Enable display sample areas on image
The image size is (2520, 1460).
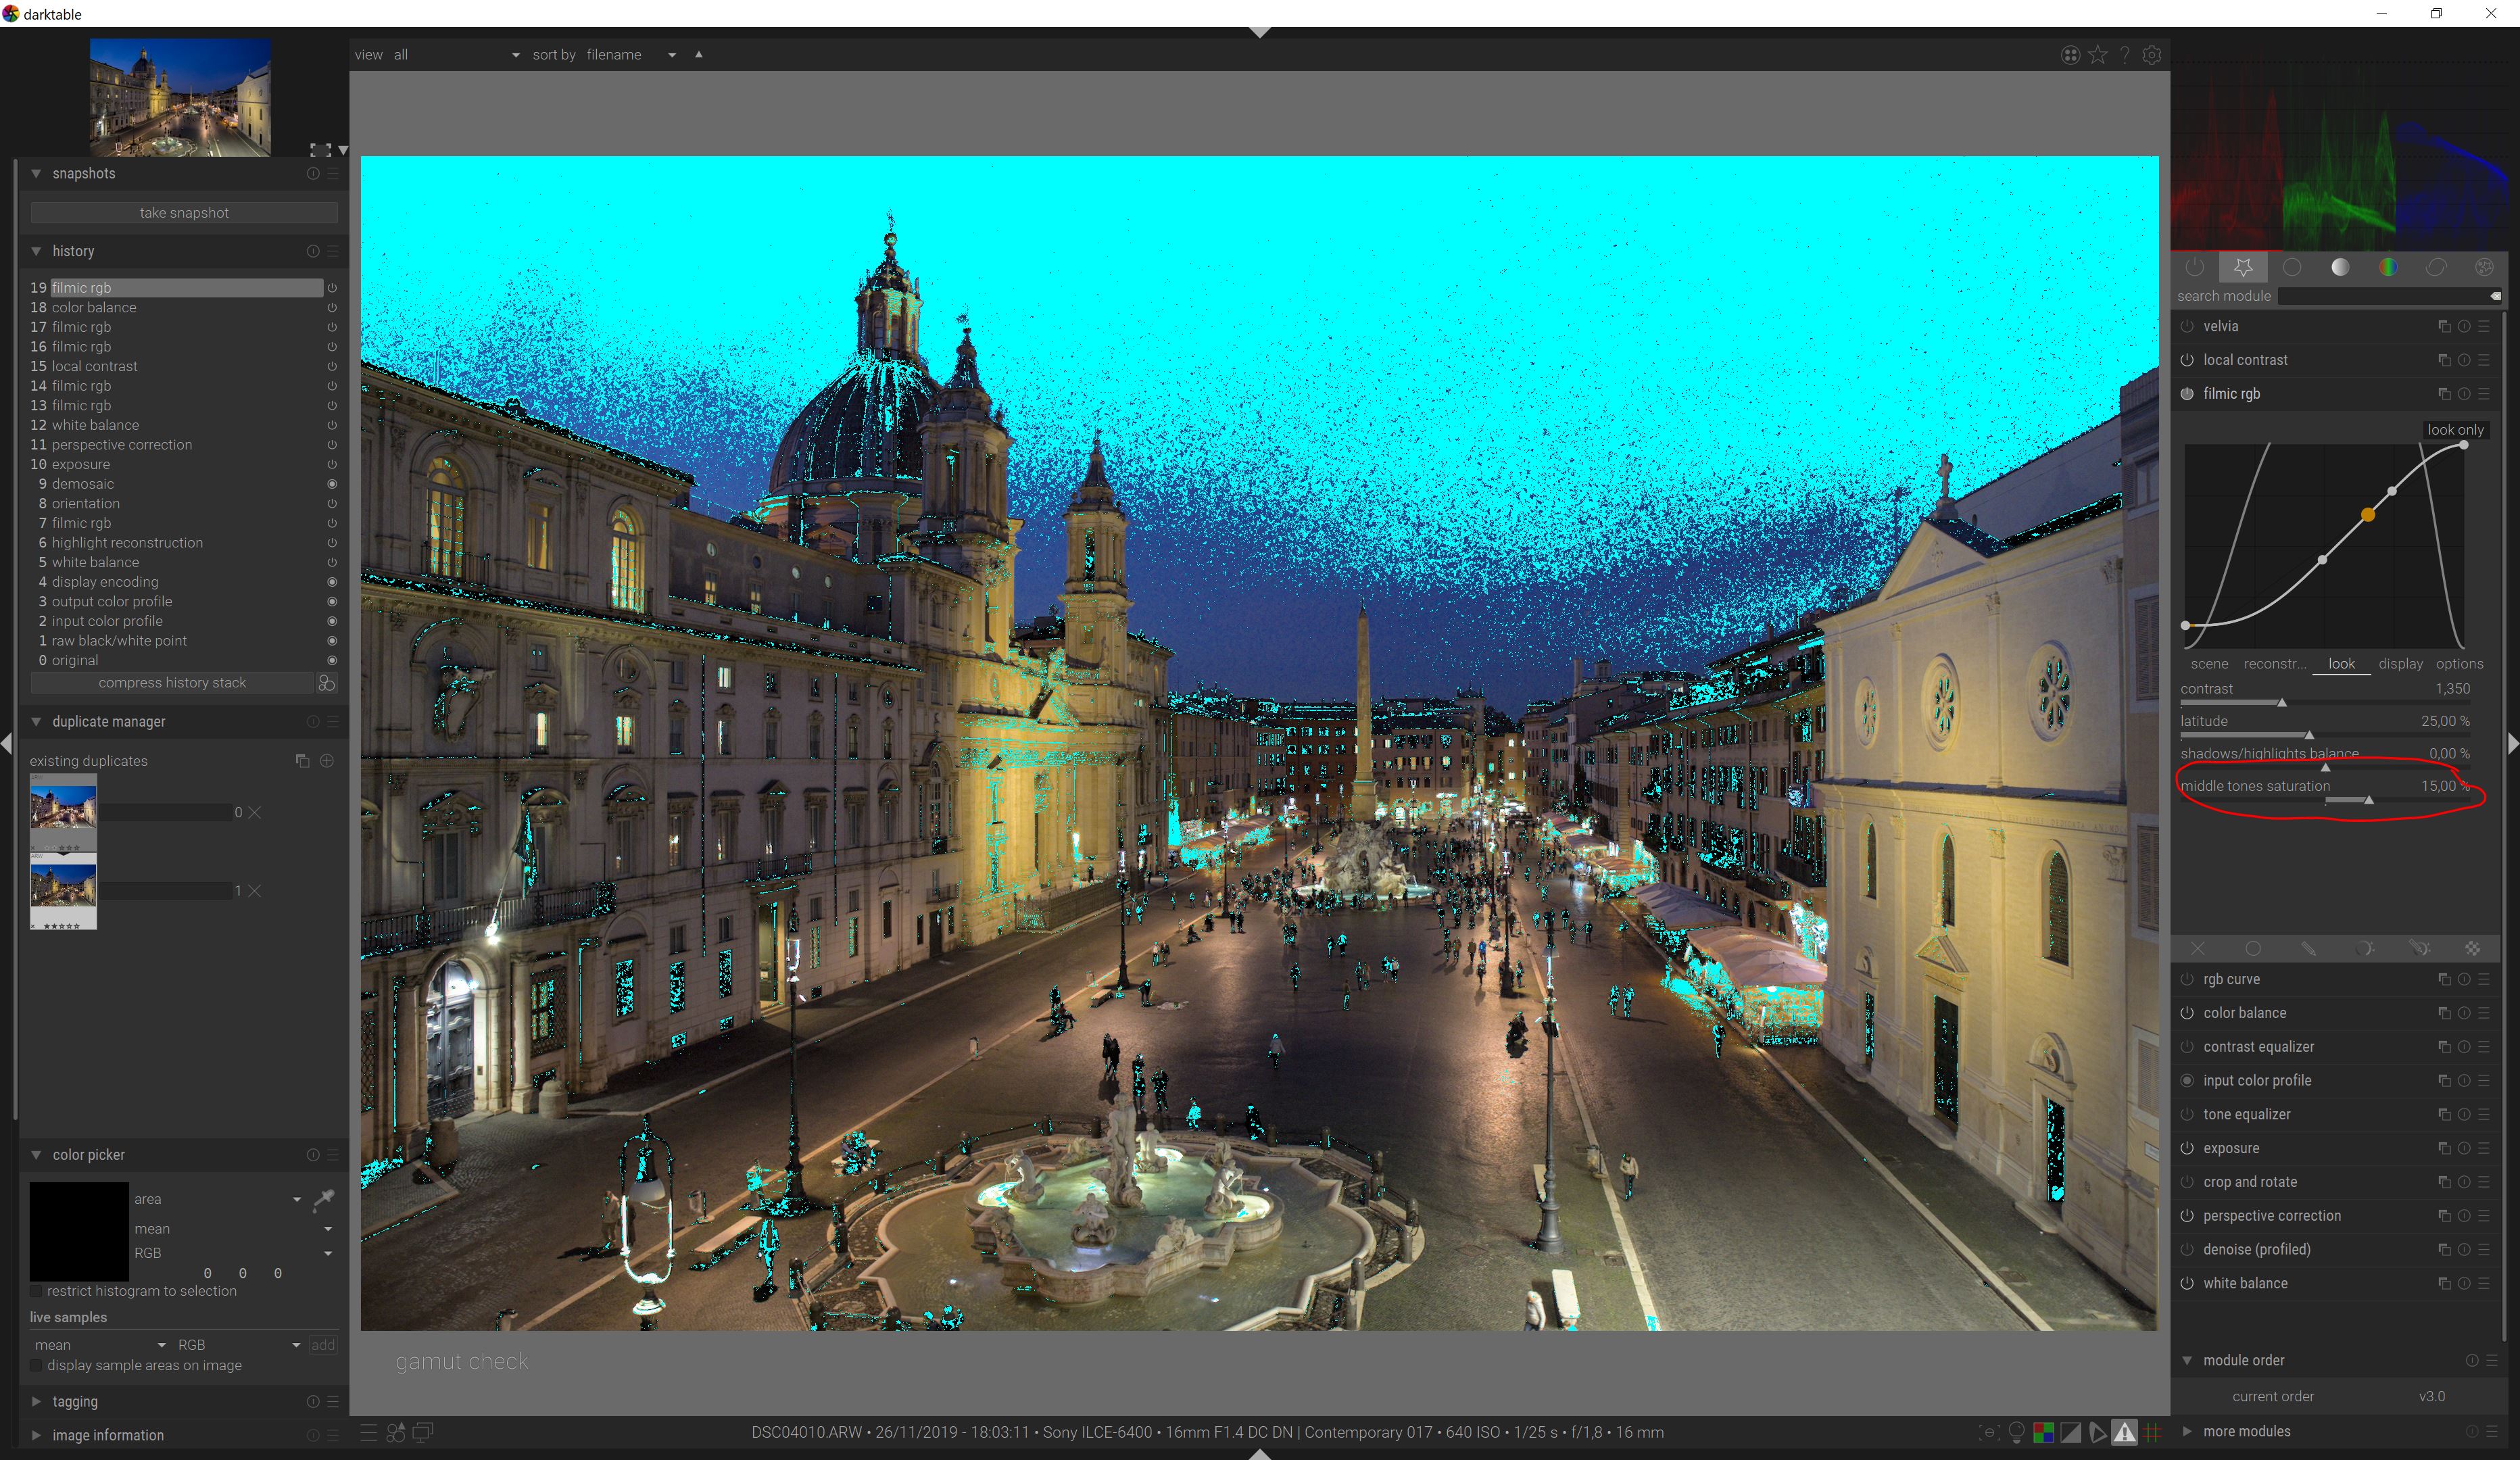(37, 1365)
